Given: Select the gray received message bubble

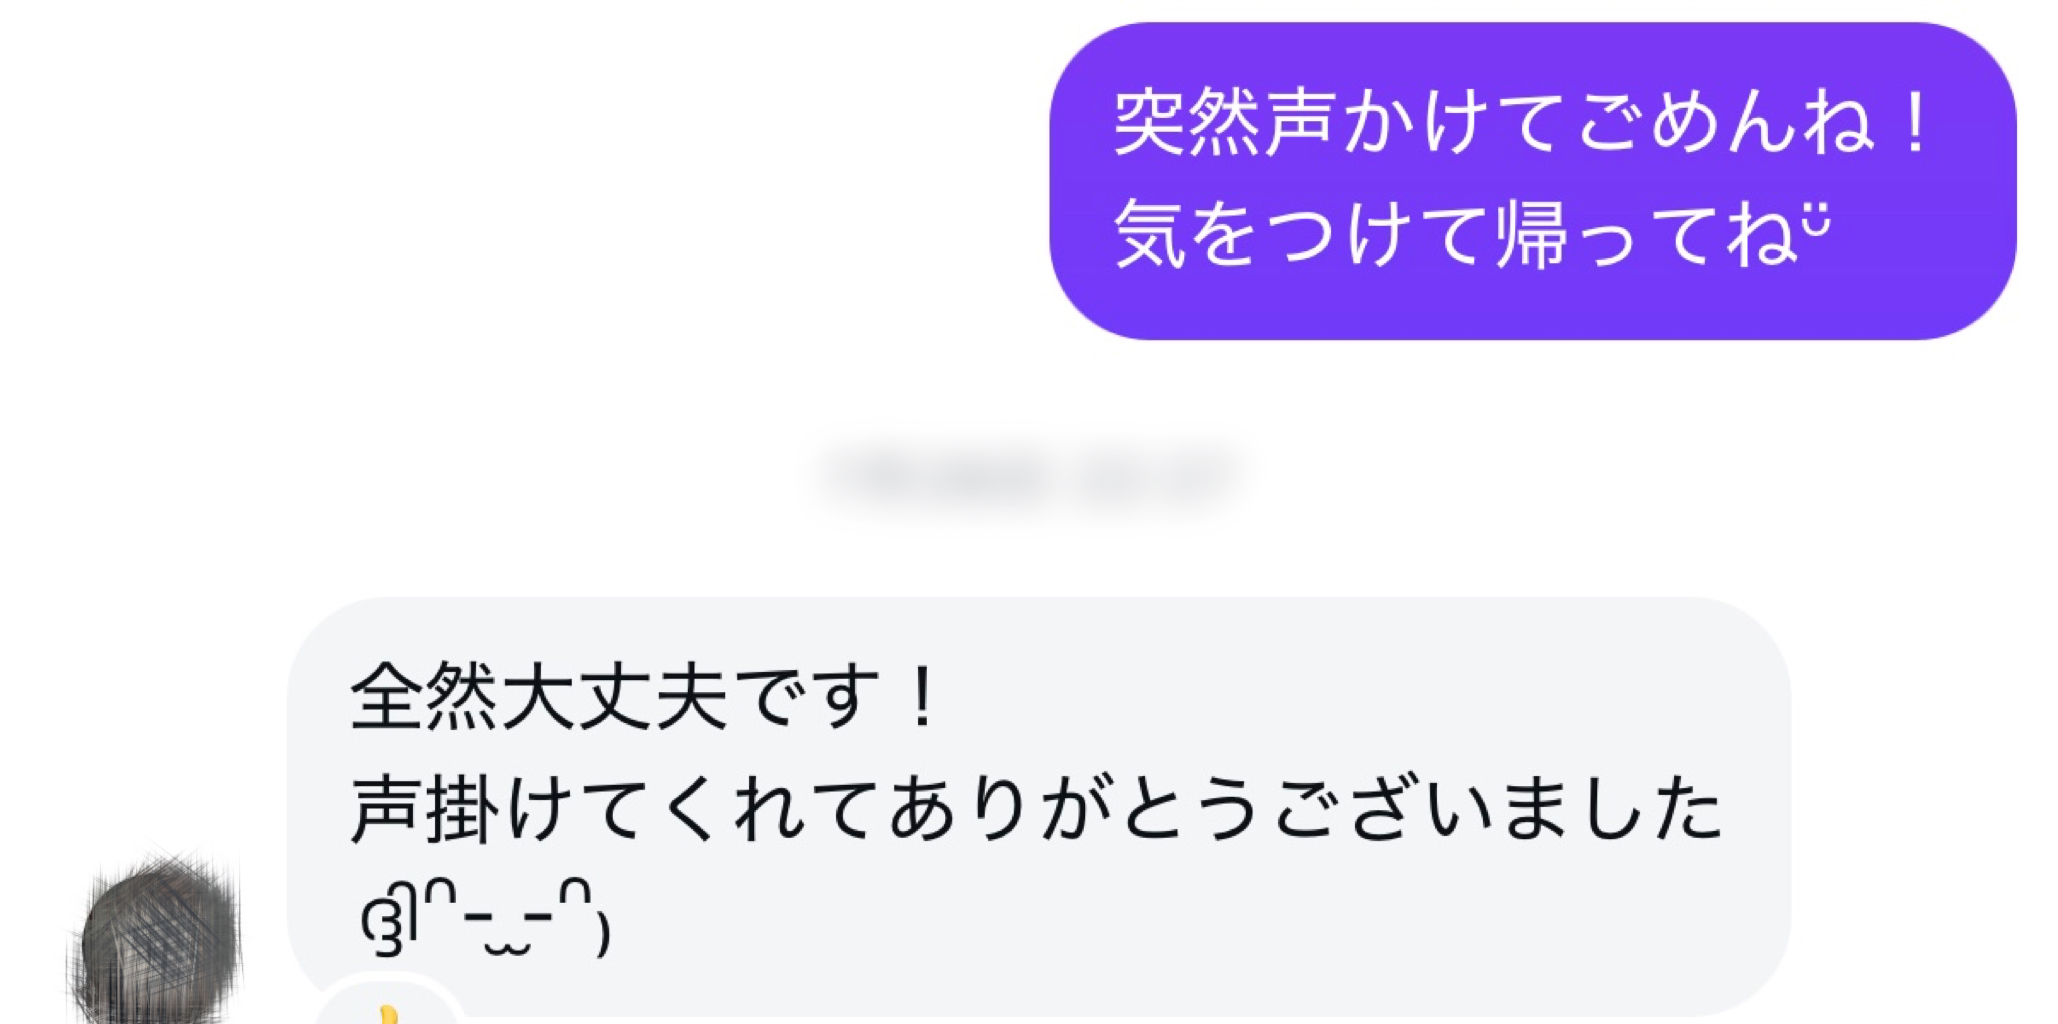Looking at the screenshot, I should click(x=1038, y=806).
